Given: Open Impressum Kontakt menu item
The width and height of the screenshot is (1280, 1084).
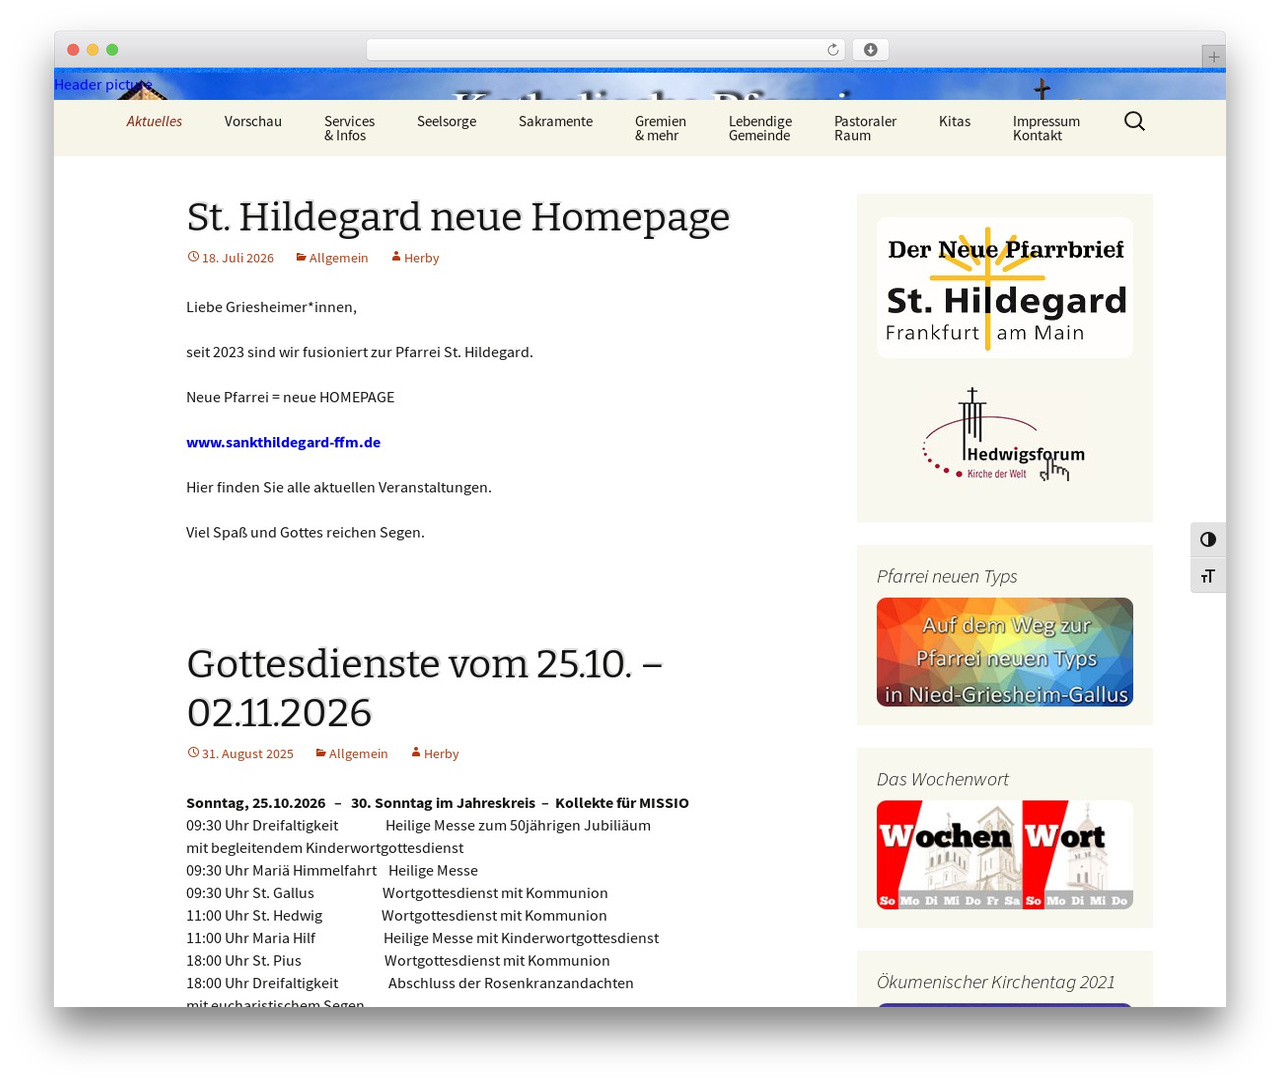Looking at the screenshot, I should point(1046,128).
